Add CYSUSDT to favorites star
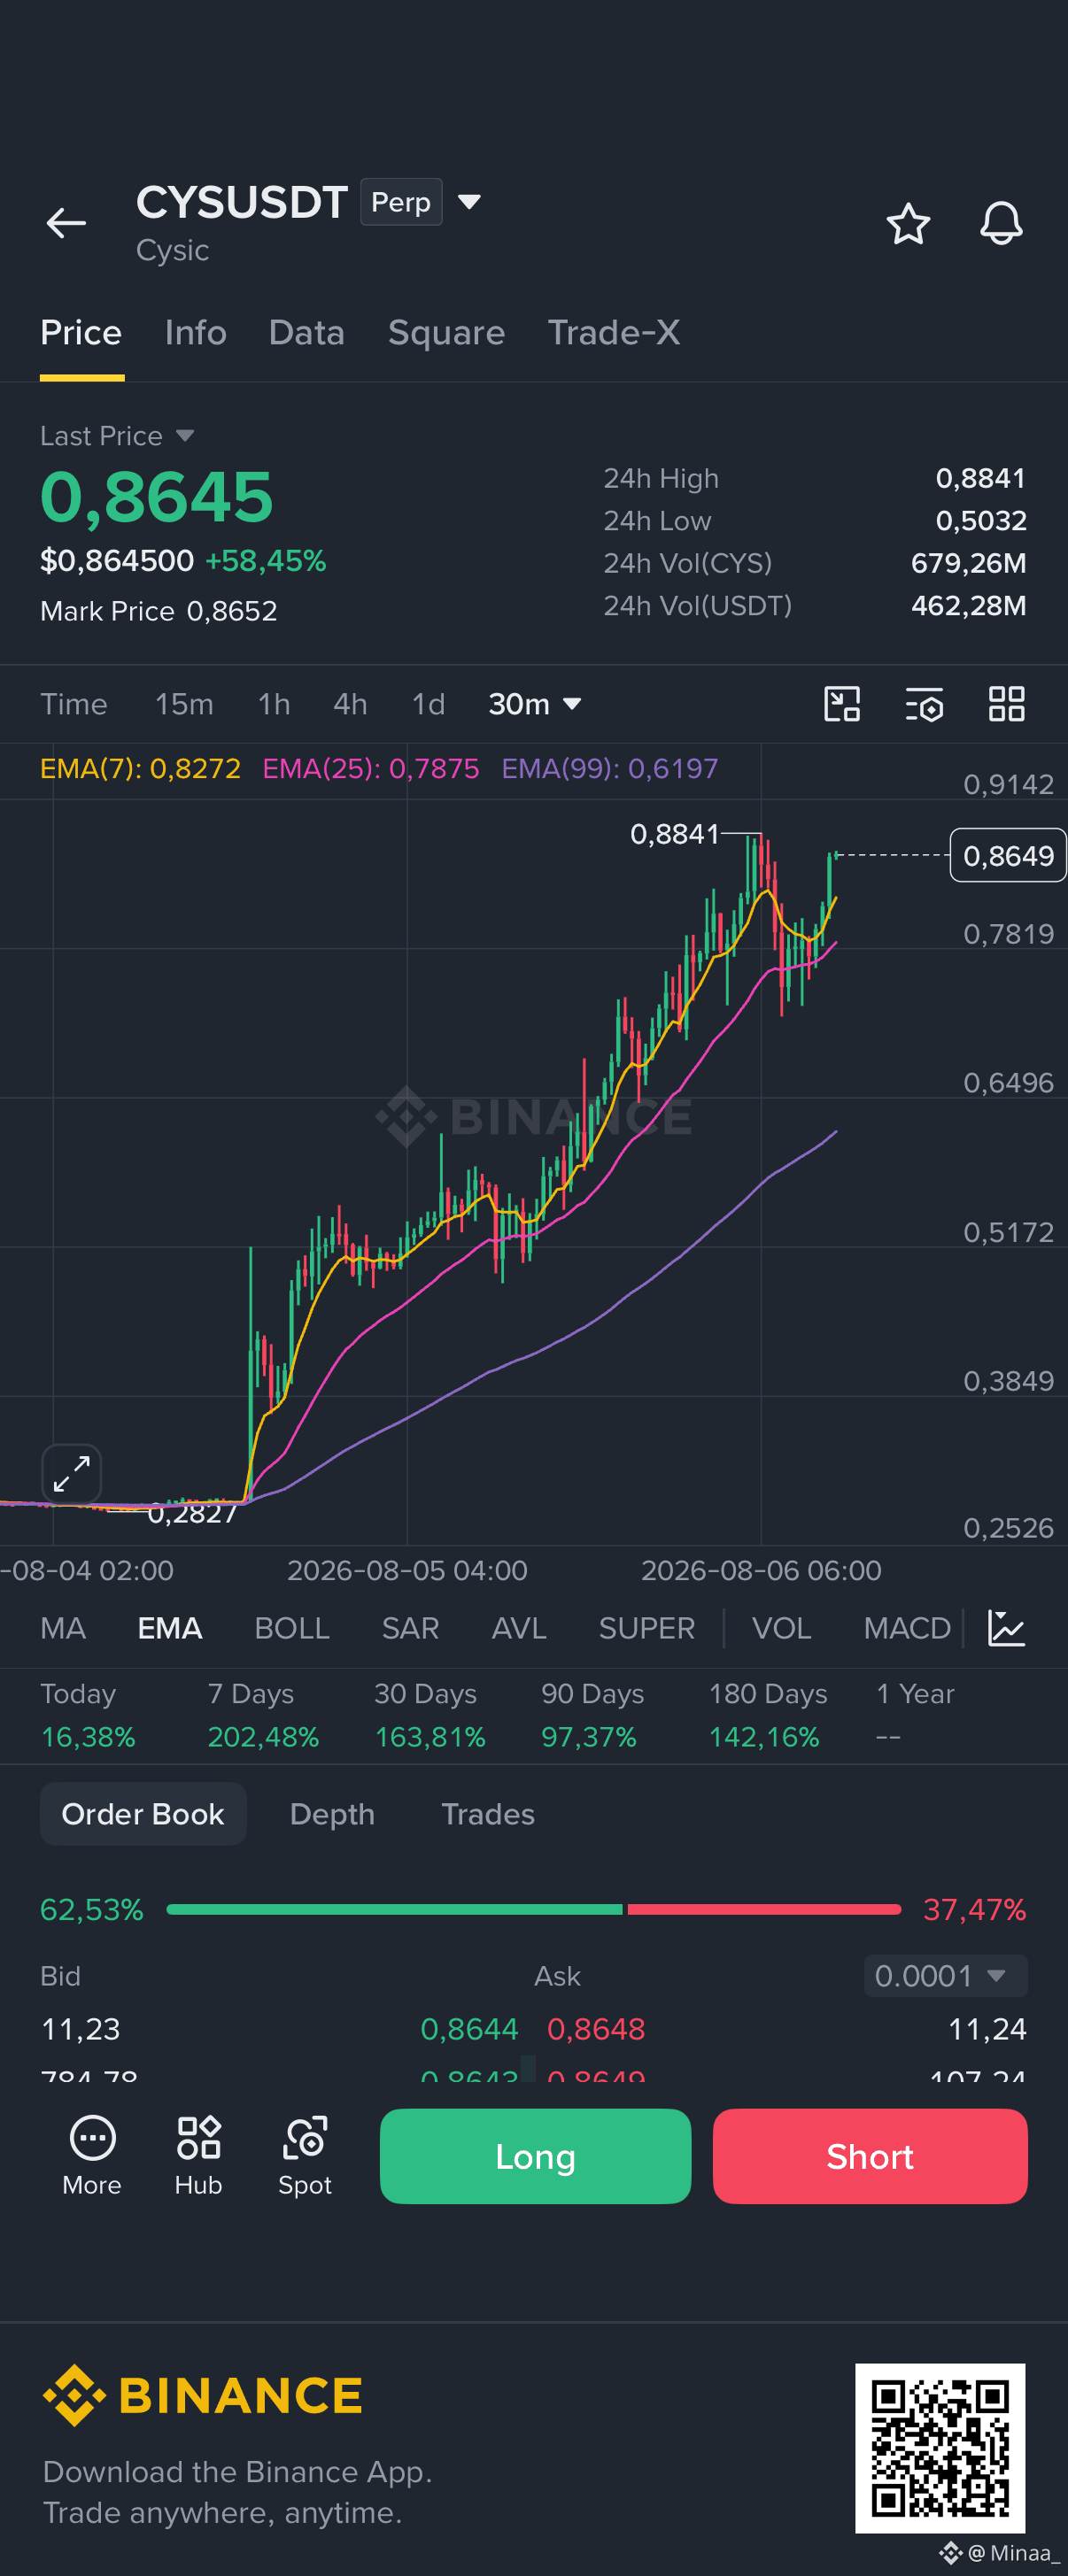Image resolution: width=1068 pixels, height=2576 pixels. pyautogui.click(x=908, y=223)
